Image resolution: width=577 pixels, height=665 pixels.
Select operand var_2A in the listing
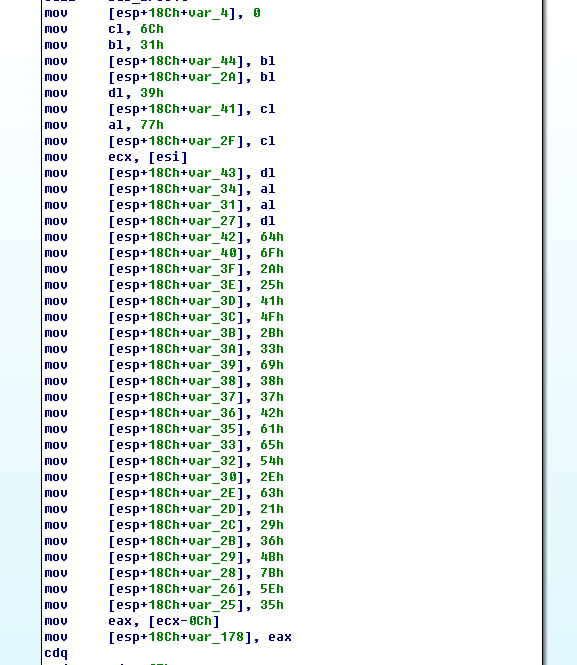tap(213, 77)
